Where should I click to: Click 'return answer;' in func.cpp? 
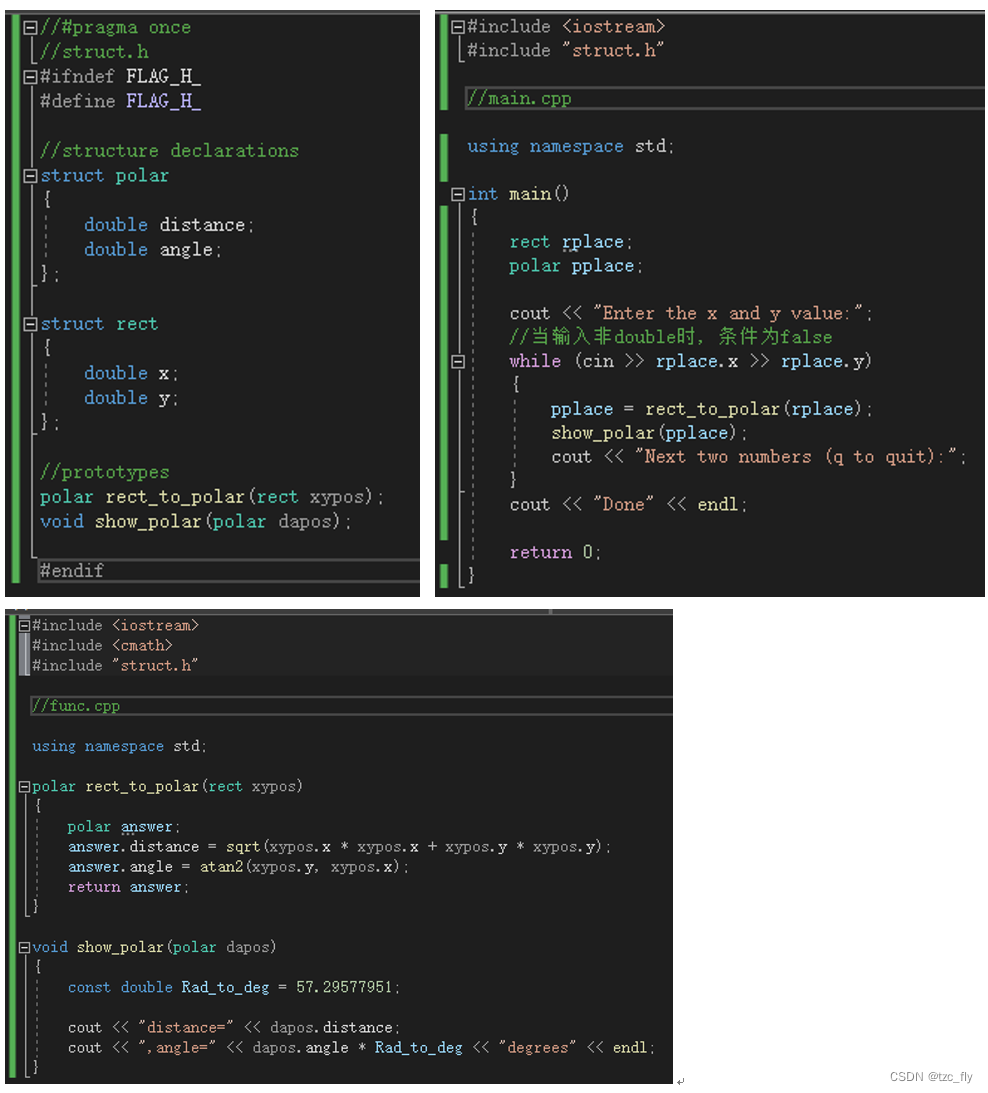point(128,887)
